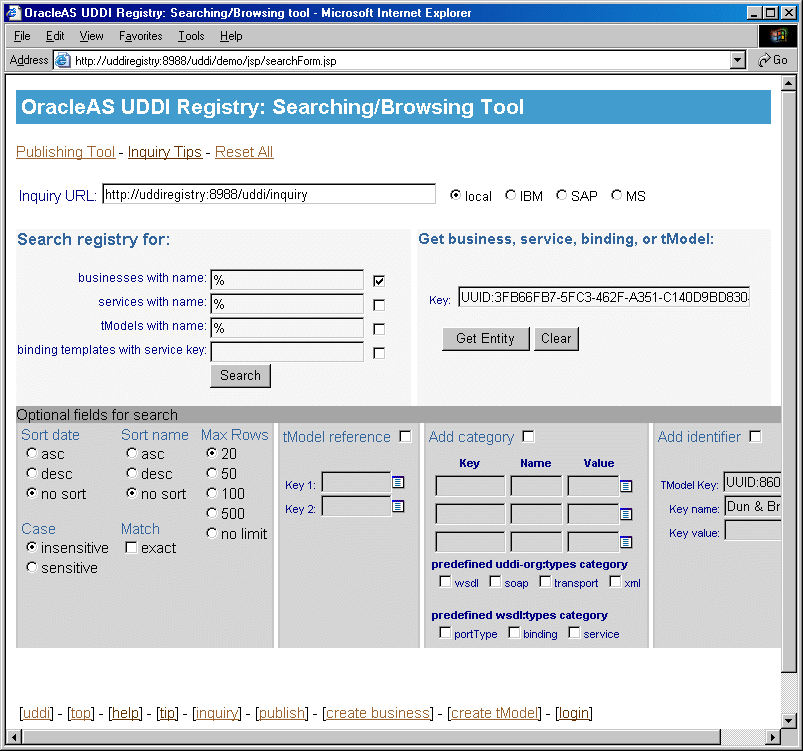This screenshot has height=751, width=803.
Task: Follow the create business footer link
Action: pos(378,713)
